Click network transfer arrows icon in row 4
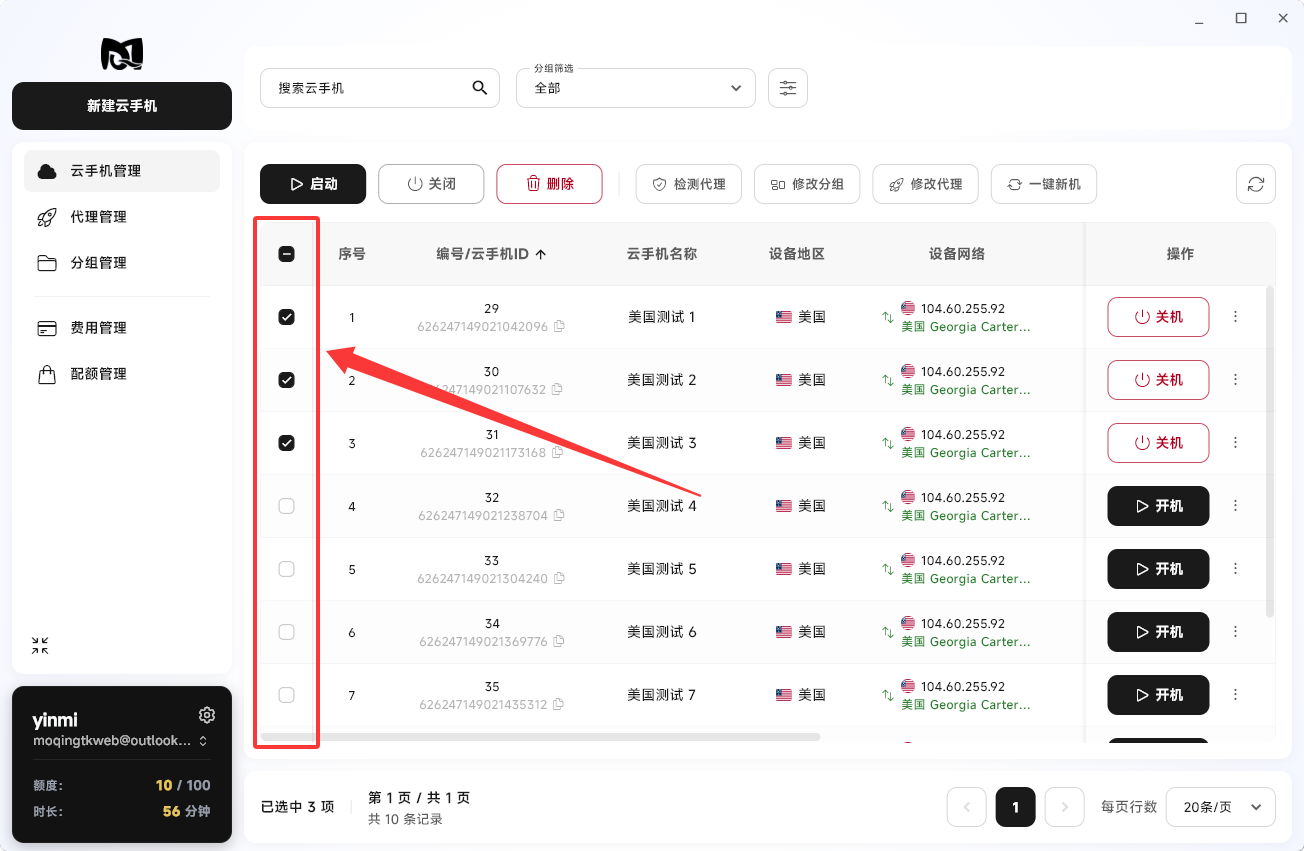This screenshot has width=1304, height=851. click(x=887, y=506)
